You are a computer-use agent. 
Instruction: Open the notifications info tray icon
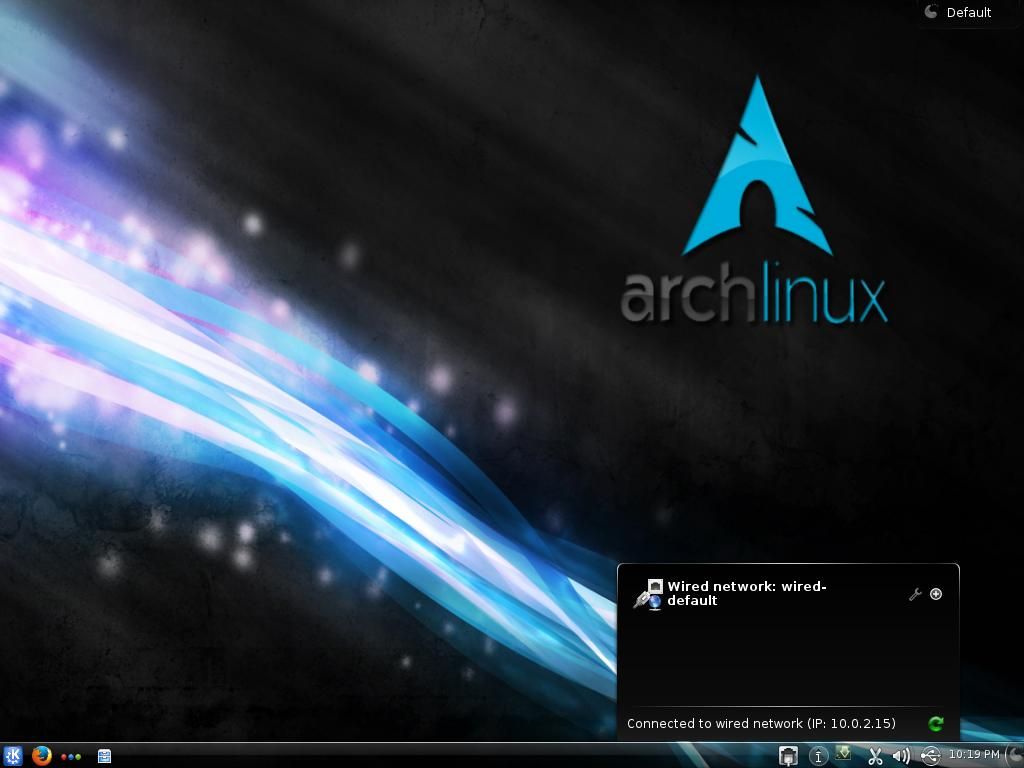(818, 756)
